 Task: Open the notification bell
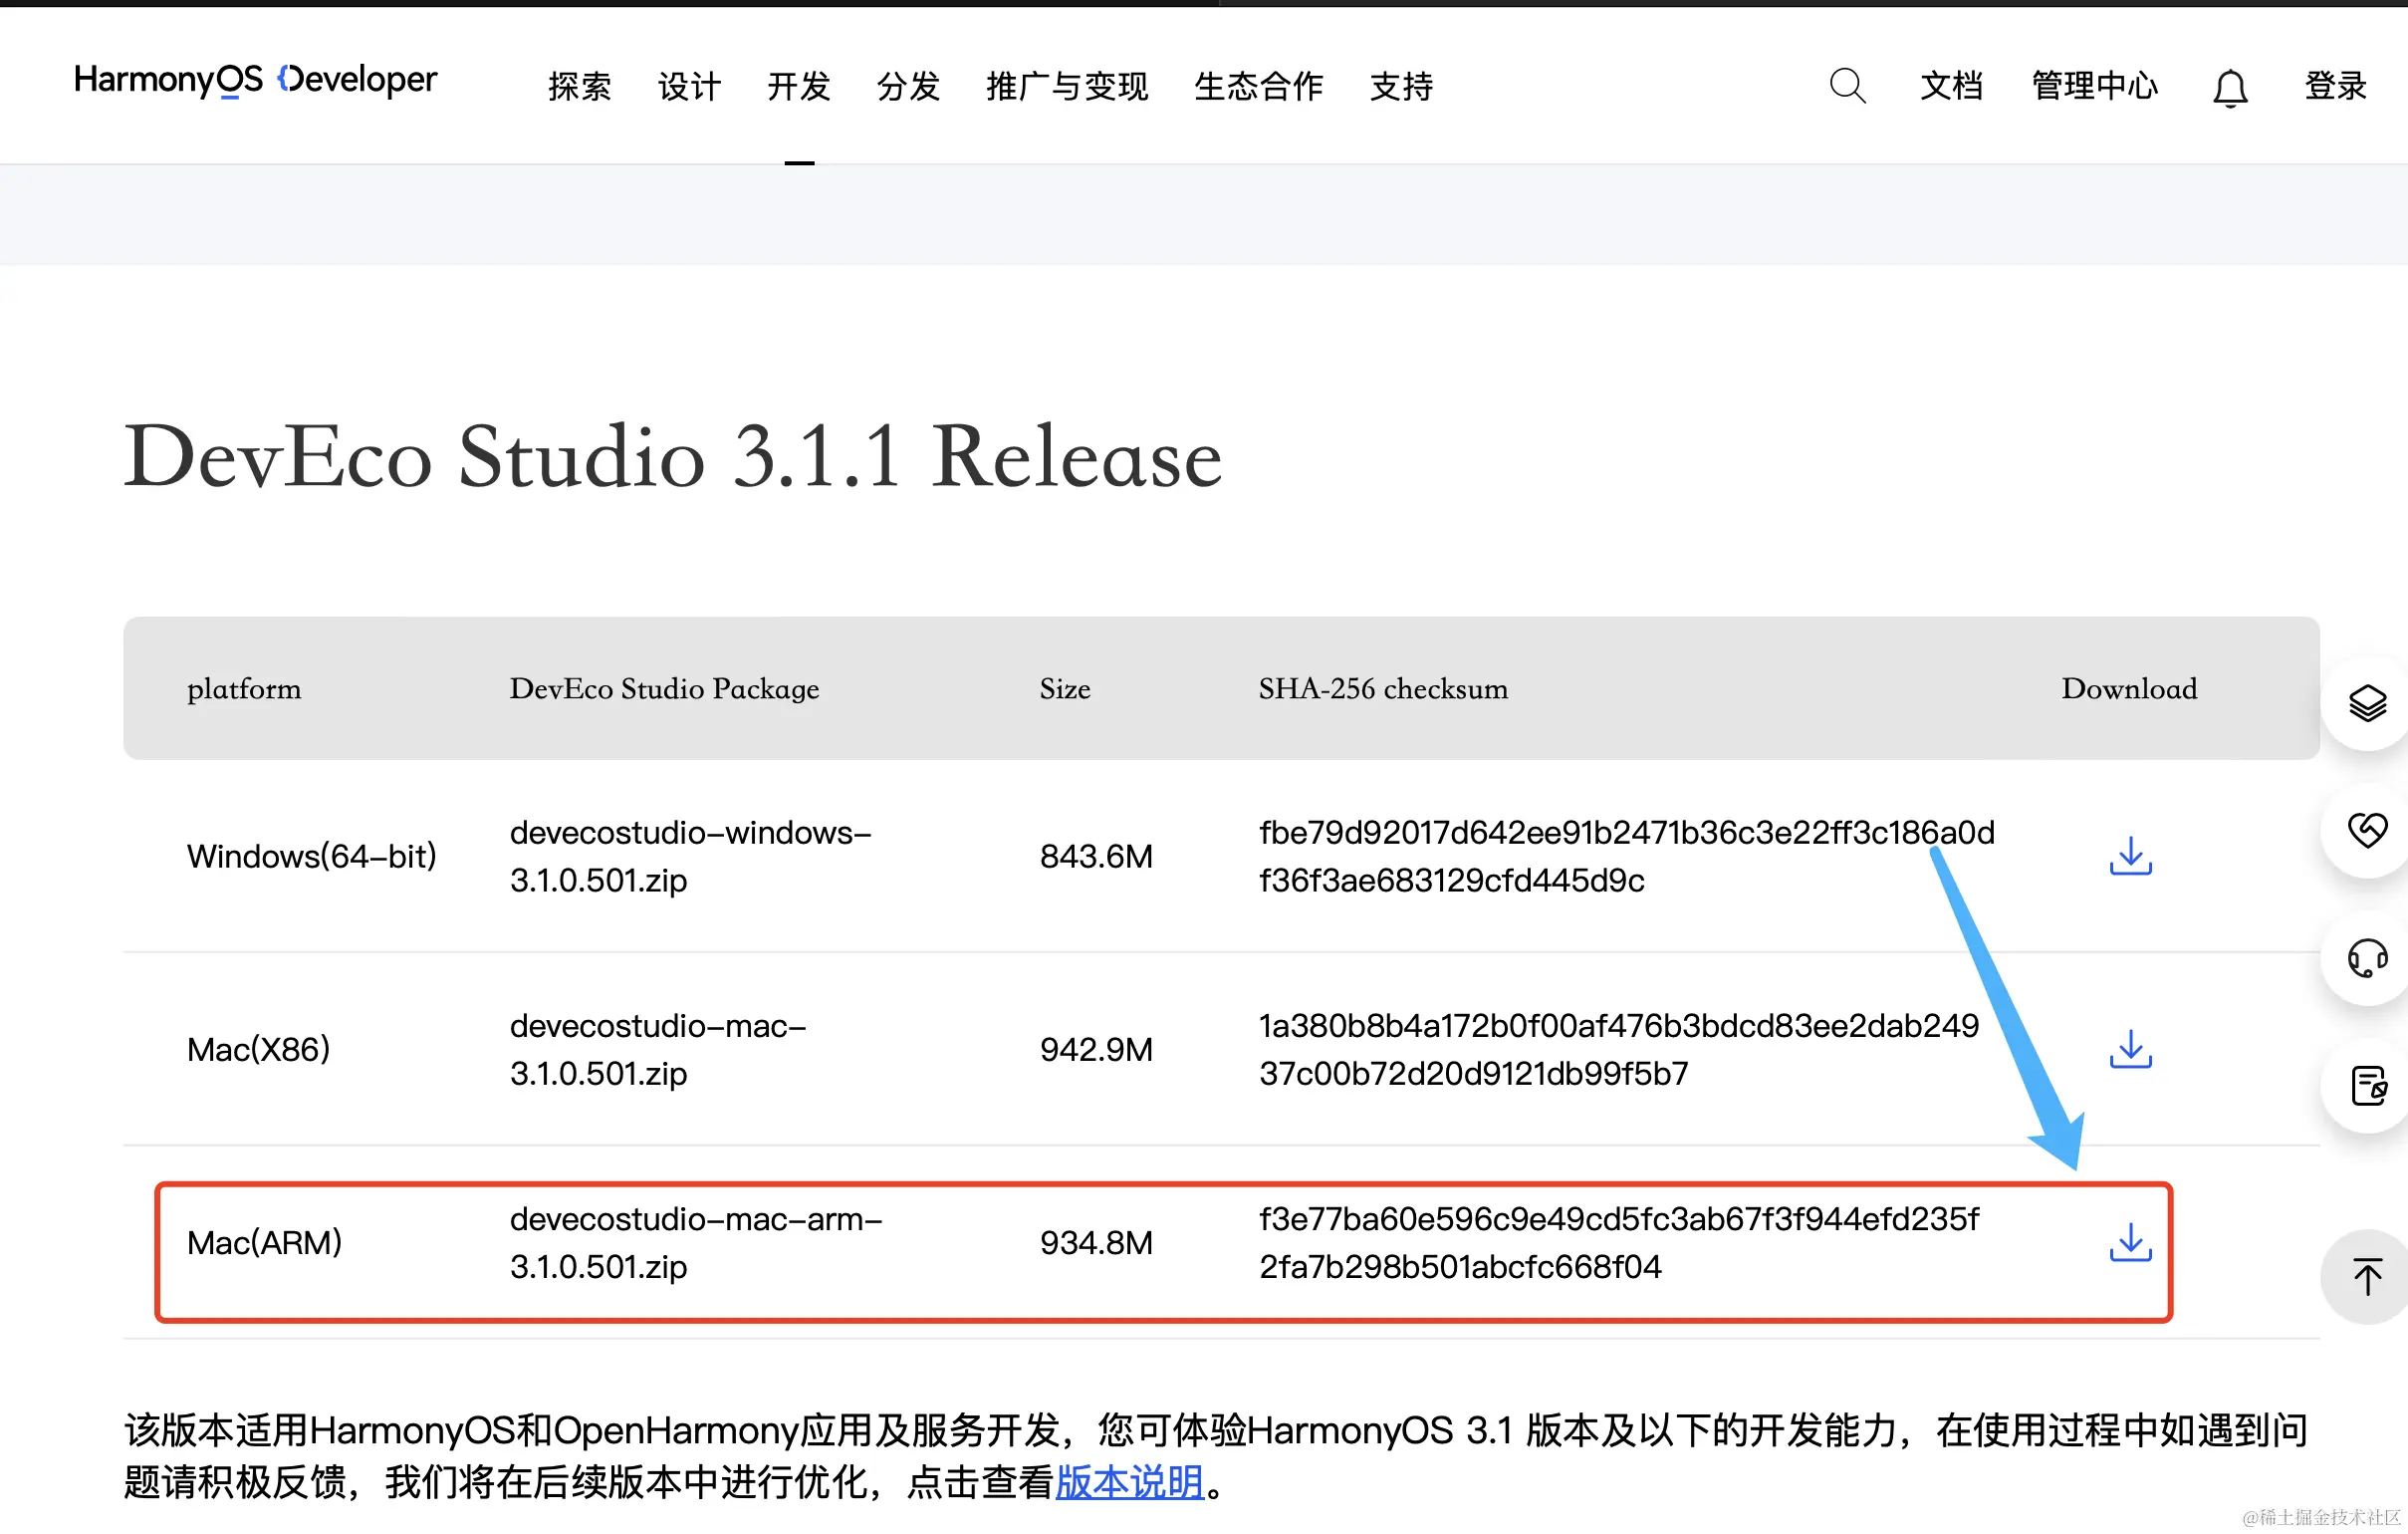[x=2229, y=88]
